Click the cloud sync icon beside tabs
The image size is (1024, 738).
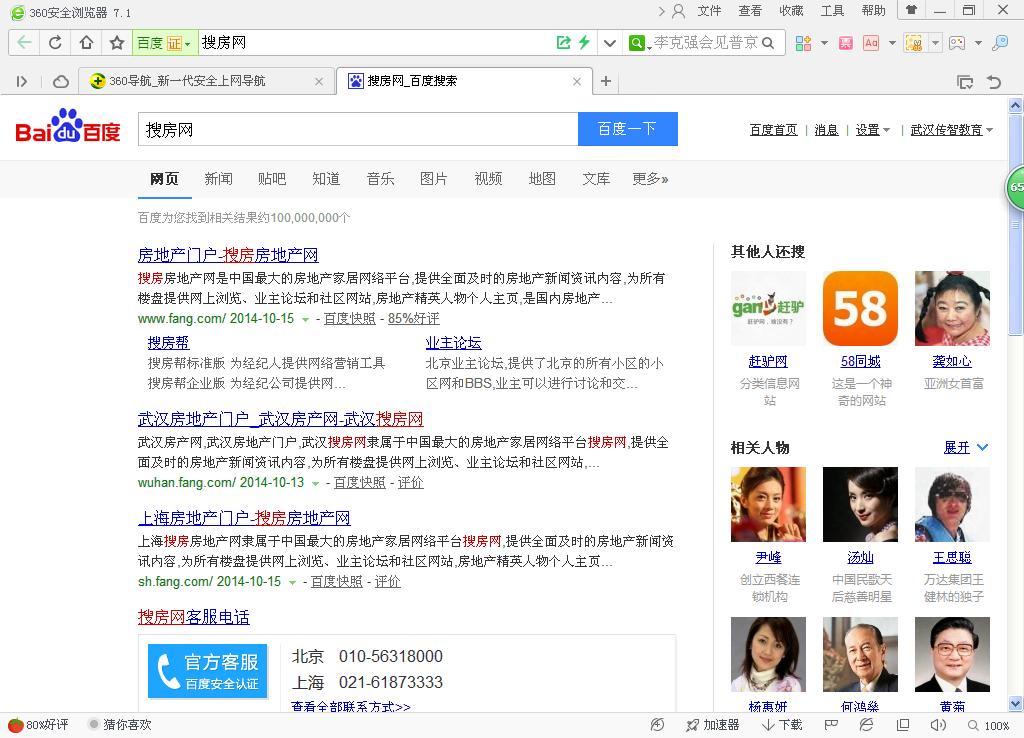click(61, 81)
